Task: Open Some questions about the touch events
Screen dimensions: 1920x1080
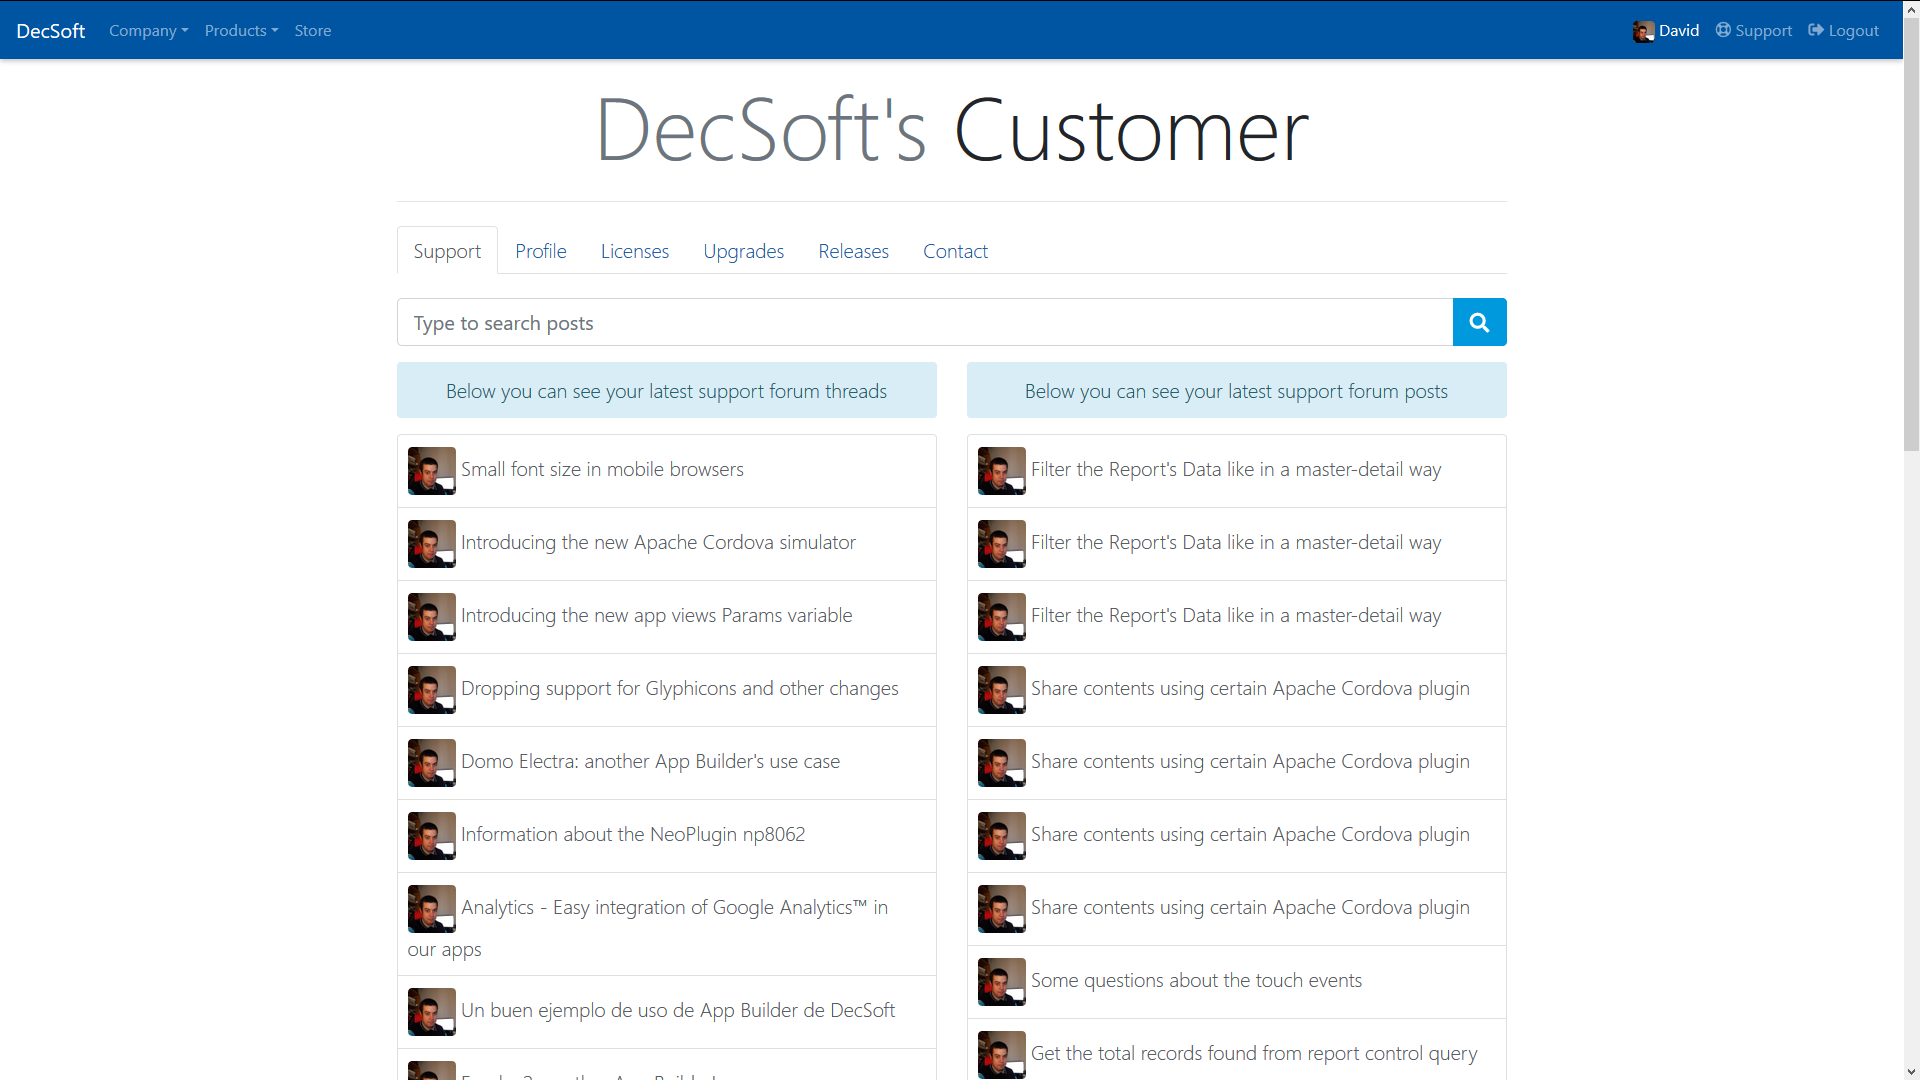Action: coord(1196,980)
